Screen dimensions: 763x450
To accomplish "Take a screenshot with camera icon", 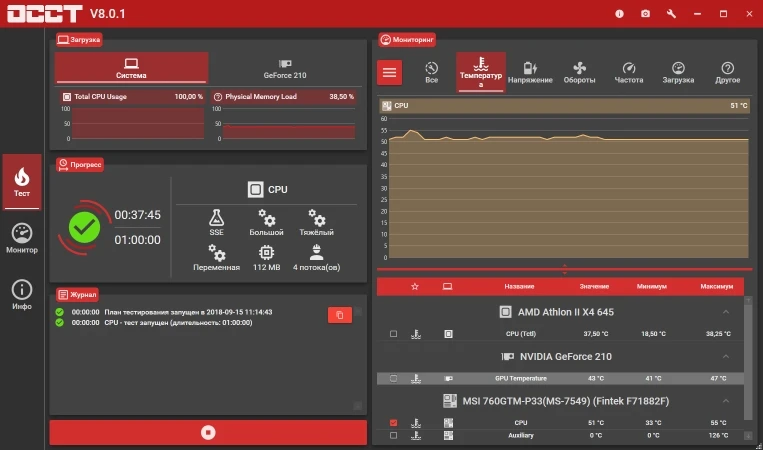I will point(645,14).
